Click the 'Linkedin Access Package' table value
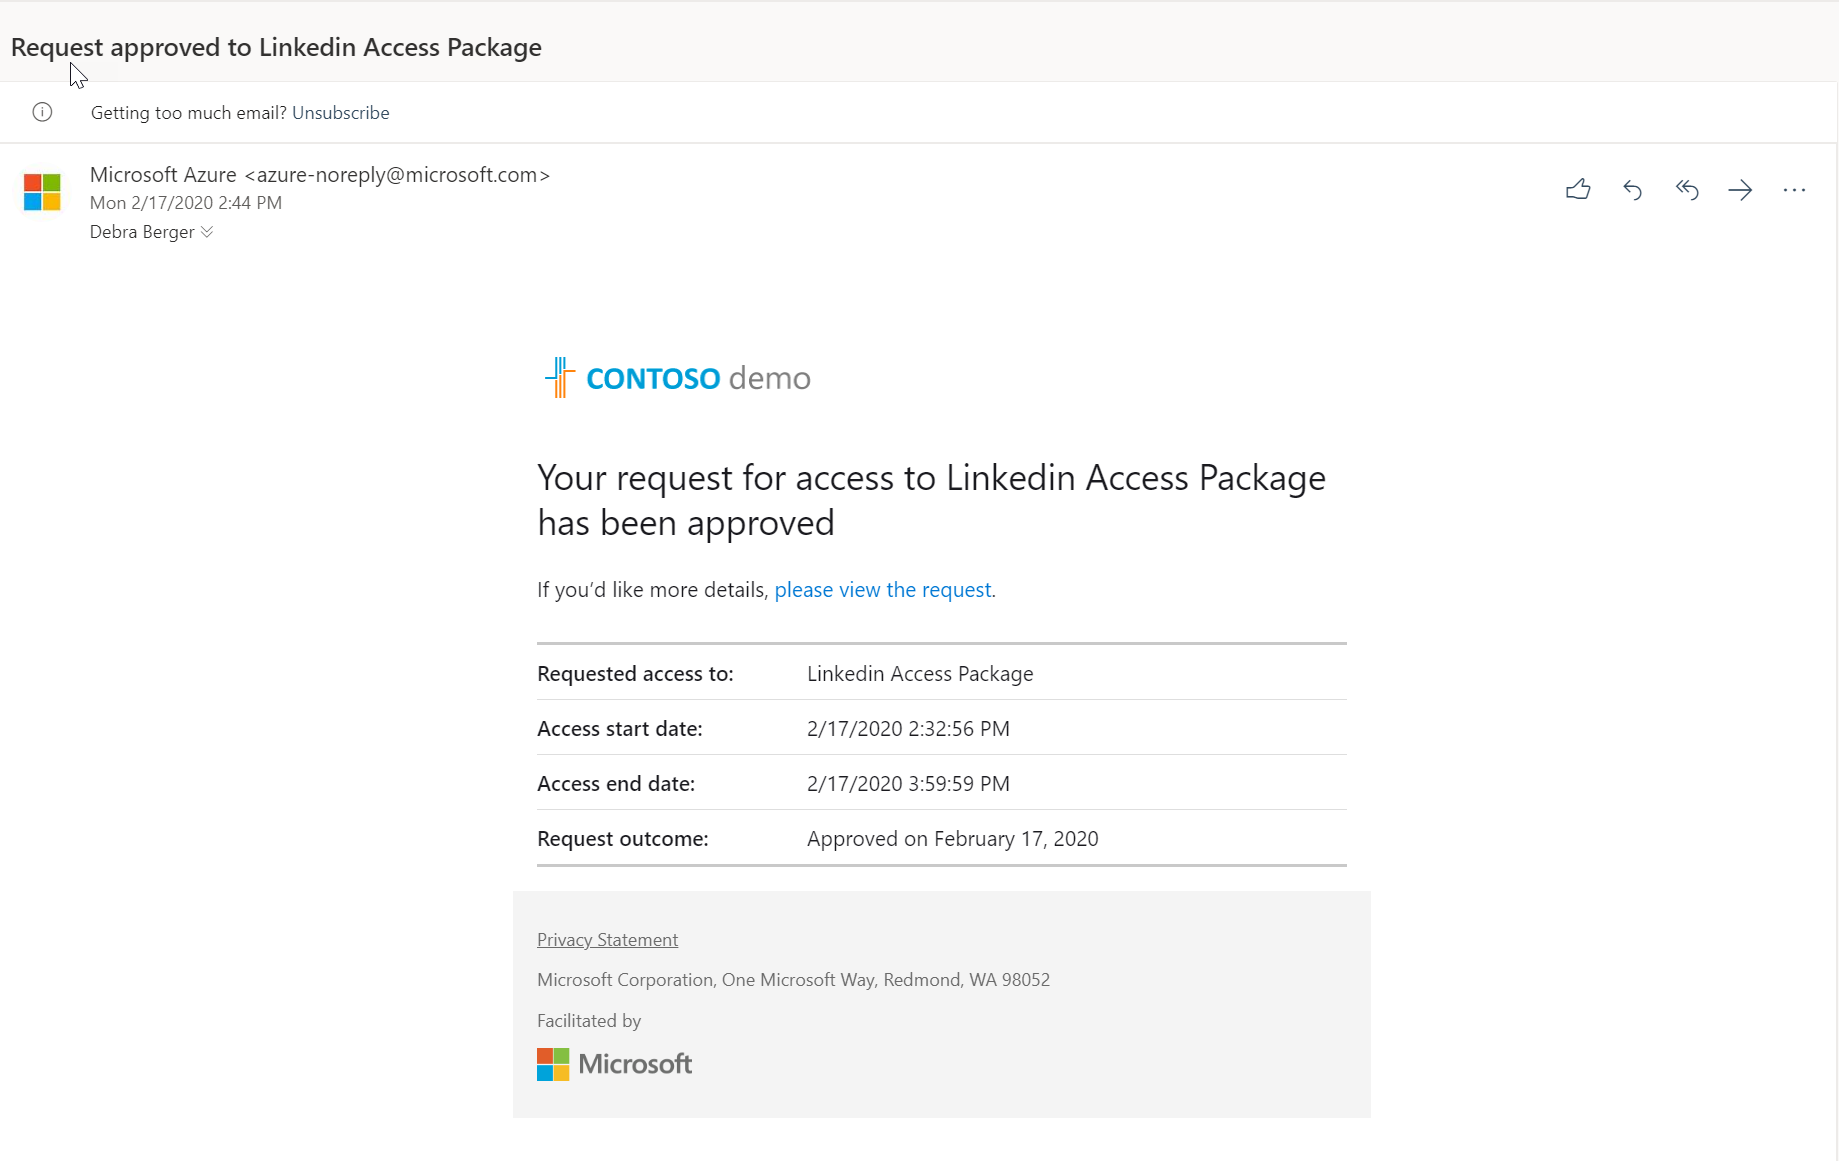 coord(920,674)
